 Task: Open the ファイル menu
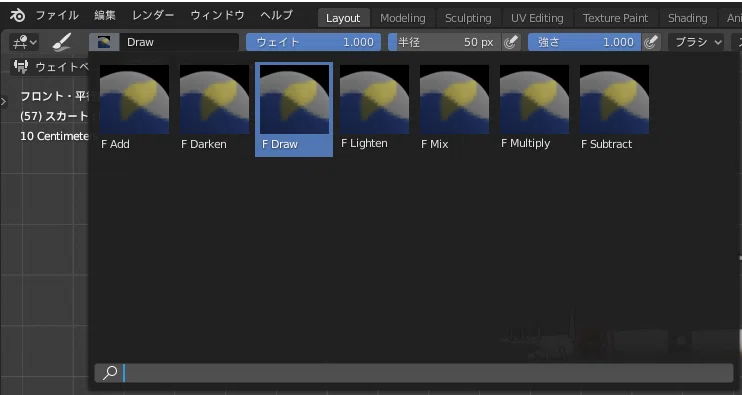click(x=57, y=16)
